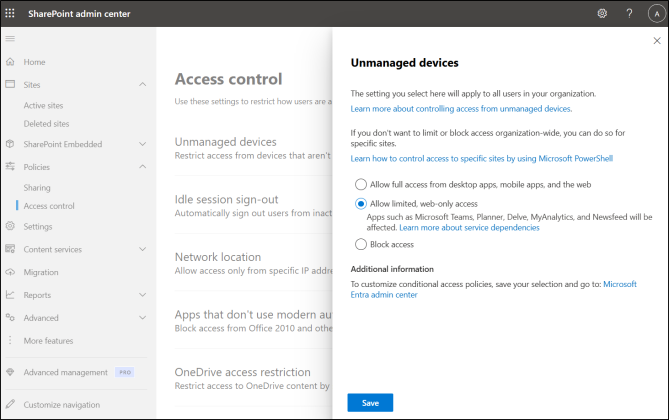Select Allow full access radio option
The image size is (669, 420).
361,184
